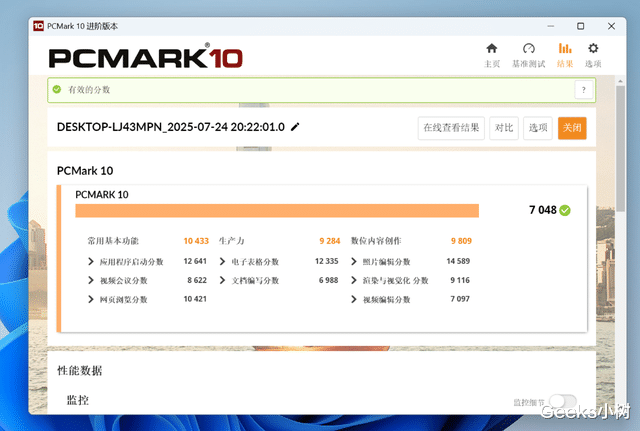Click the 8 622 video conferencing score

pos(197,280)
